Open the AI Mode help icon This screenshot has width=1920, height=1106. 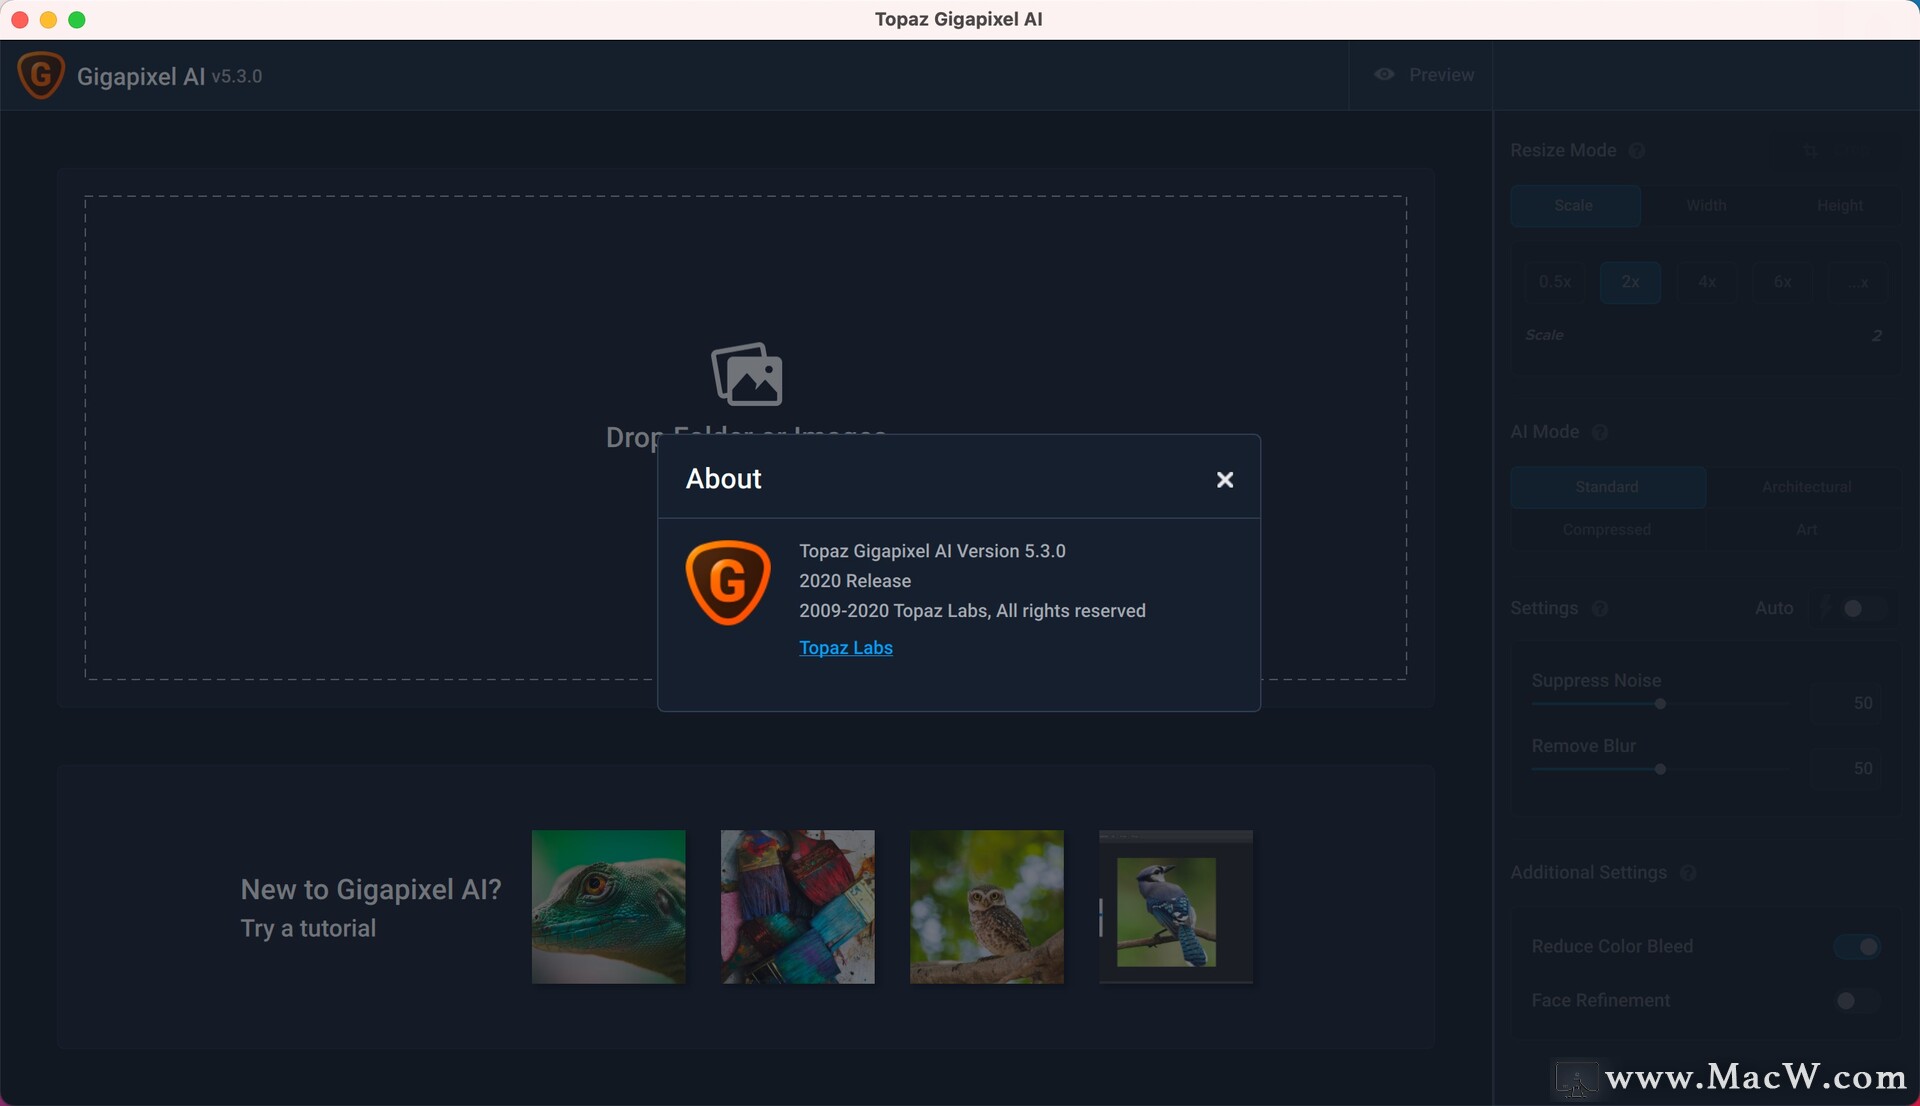[1600, 433]
